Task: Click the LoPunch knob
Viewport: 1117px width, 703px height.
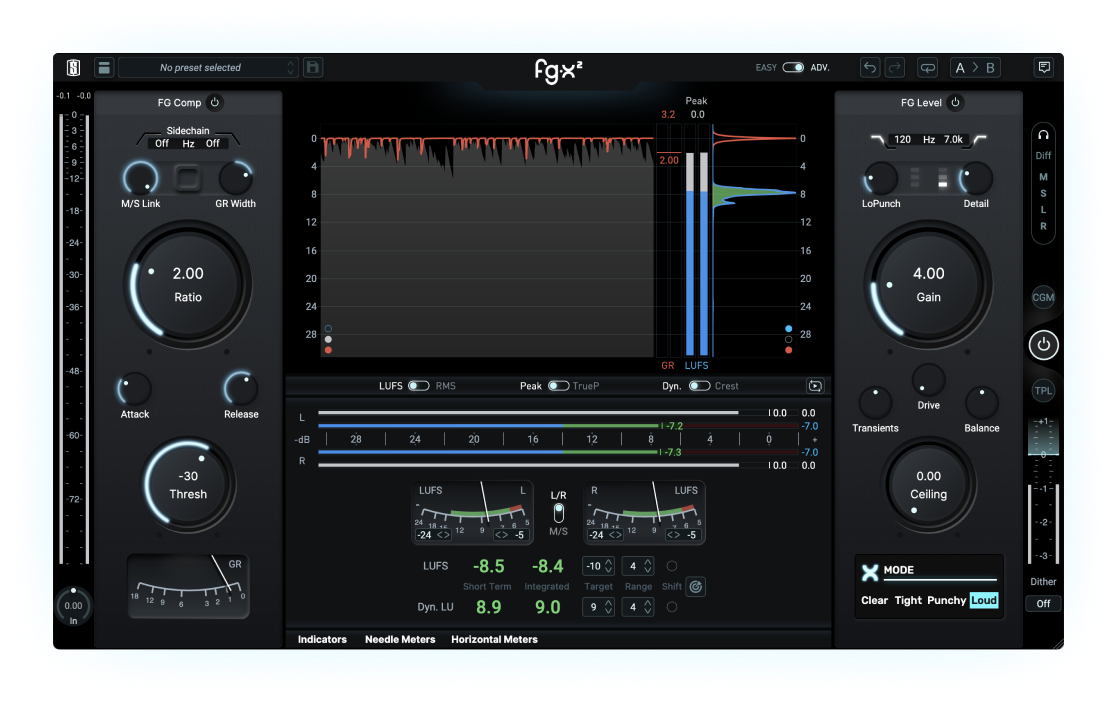Action: (x=880, y=179)
